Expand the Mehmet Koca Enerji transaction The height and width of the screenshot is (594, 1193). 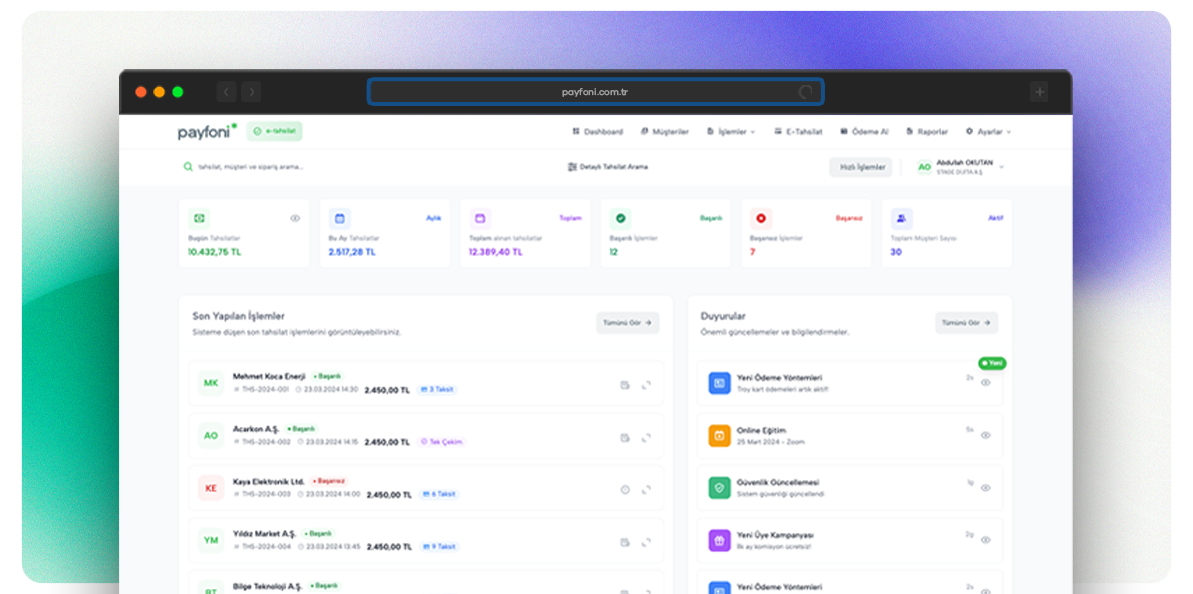646,386
